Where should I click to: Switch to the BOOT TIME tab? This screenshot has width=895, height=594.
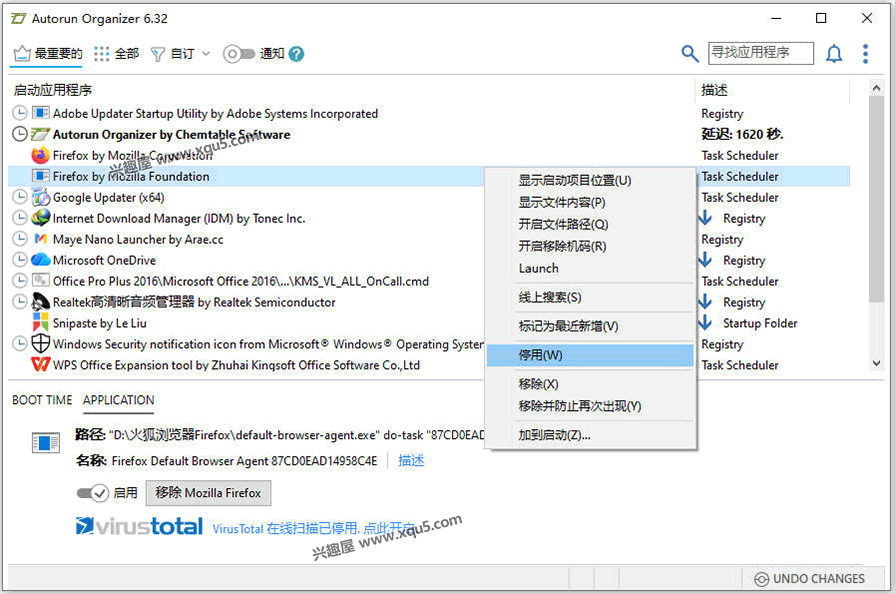pyautogui.click(x=42, y=400)
